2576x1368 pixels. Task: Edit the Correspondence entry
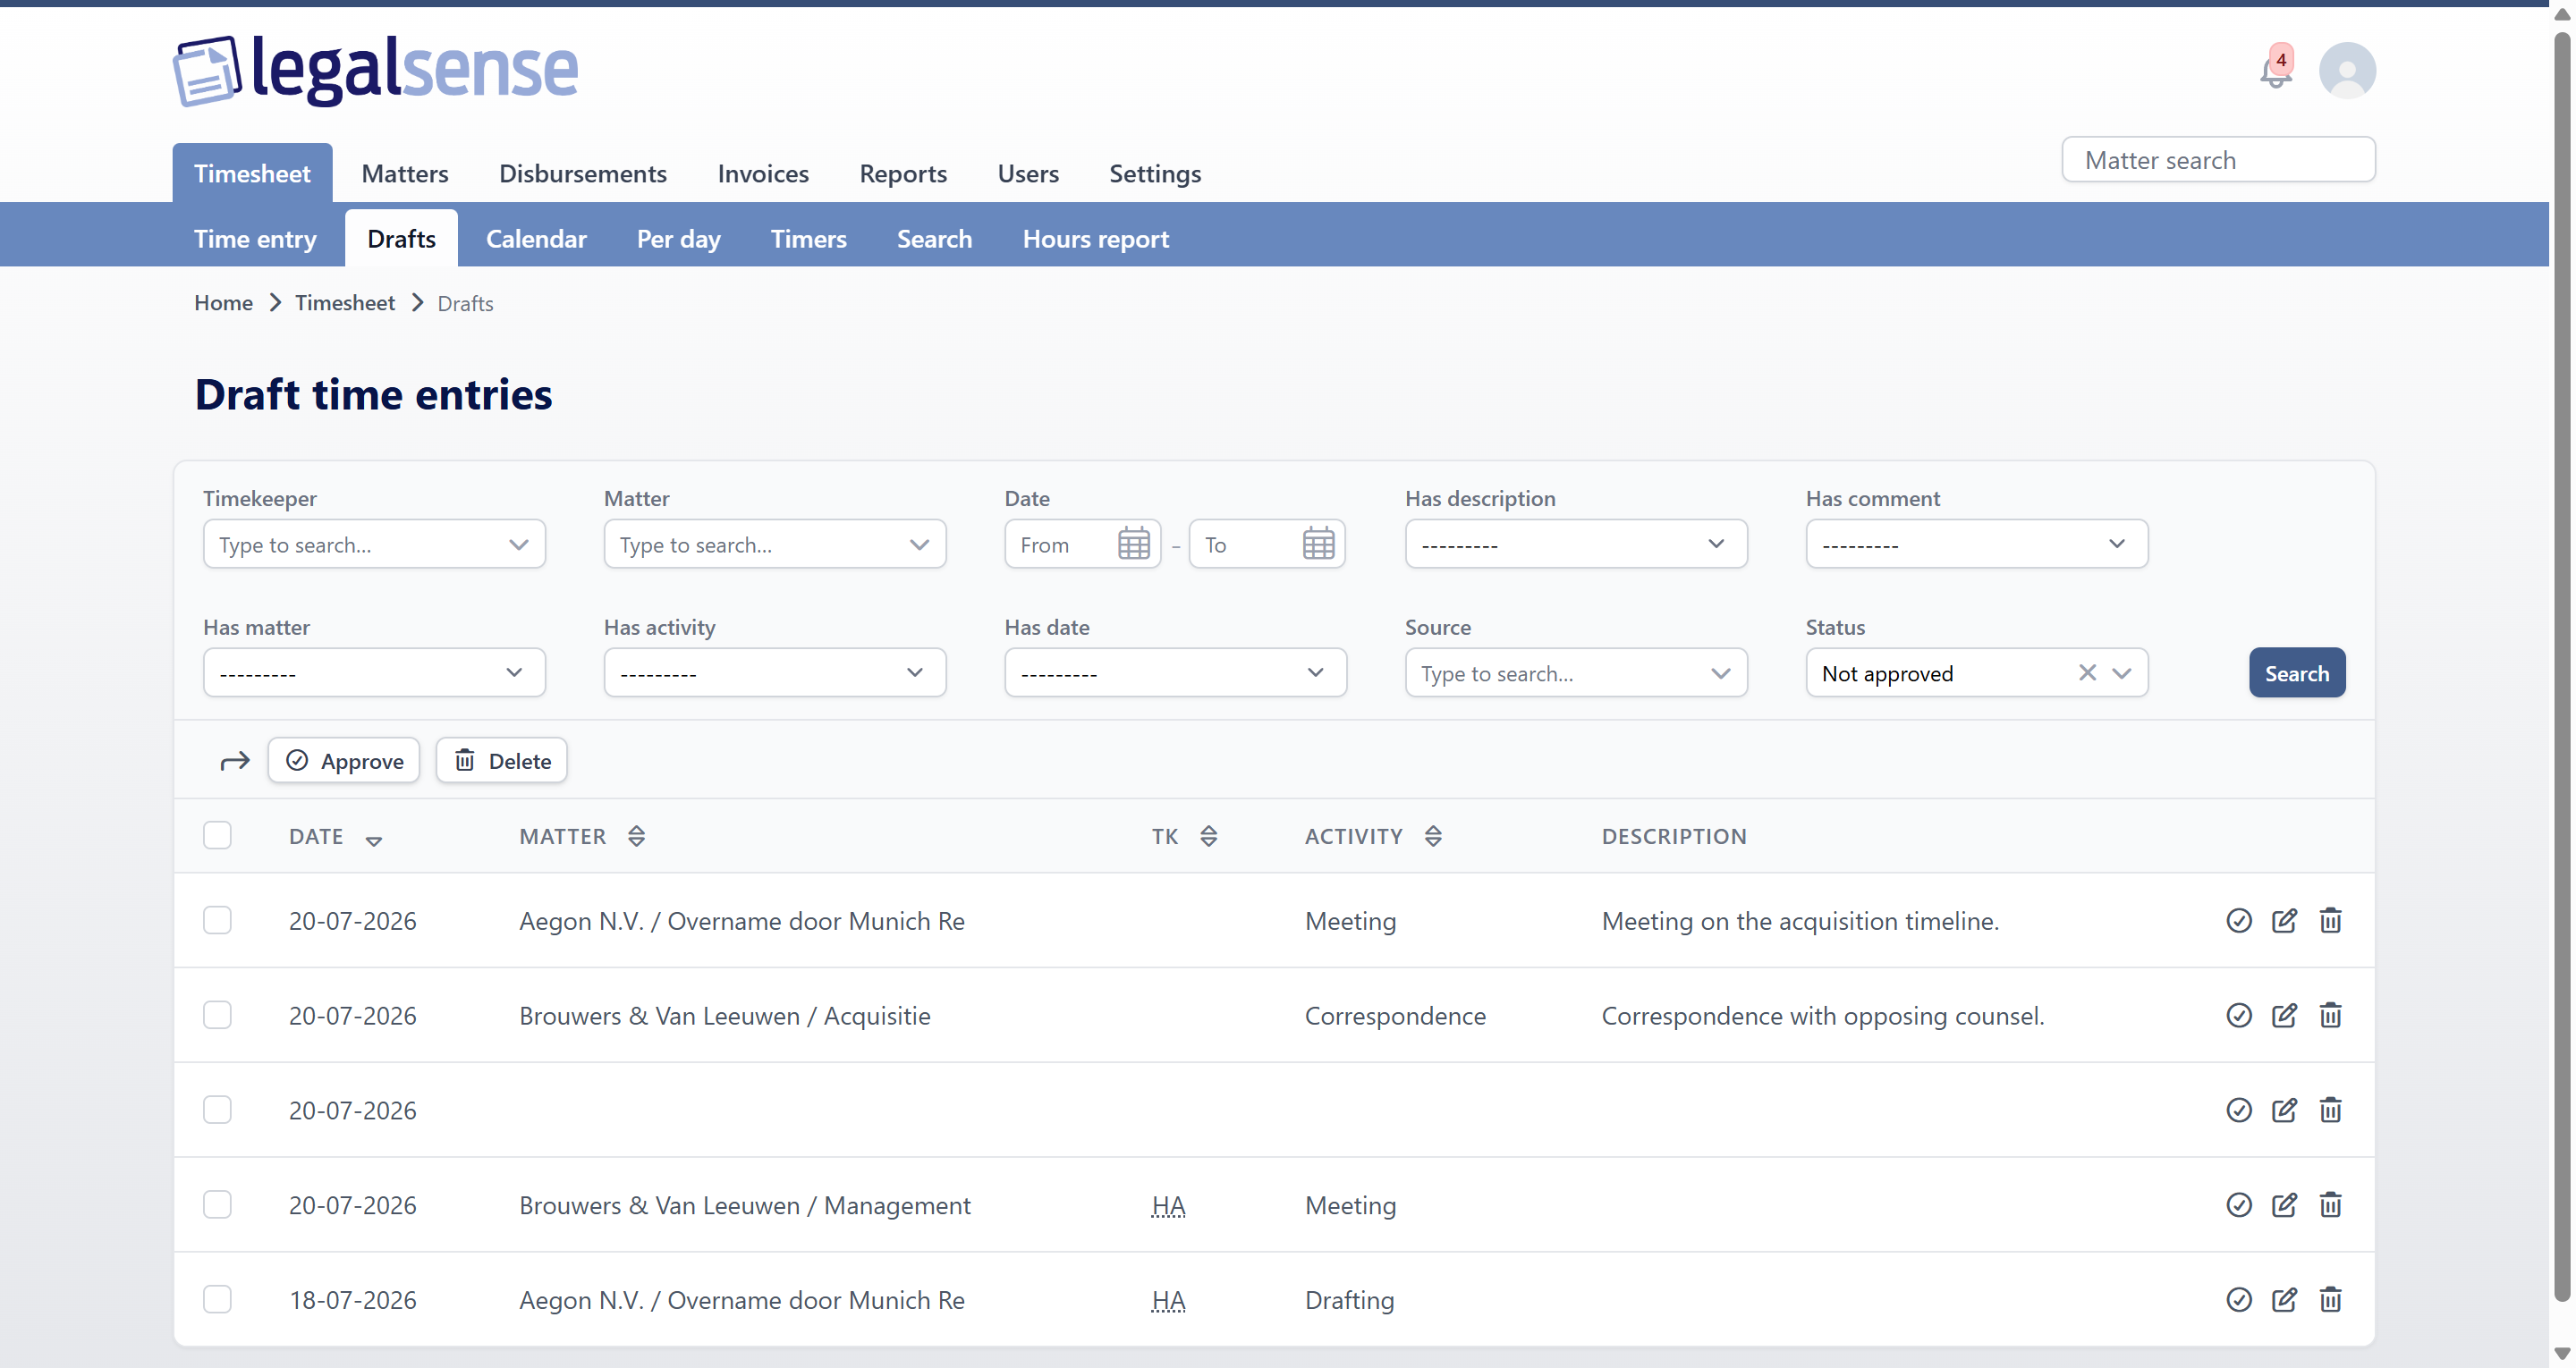[x=2284, y=1015]
